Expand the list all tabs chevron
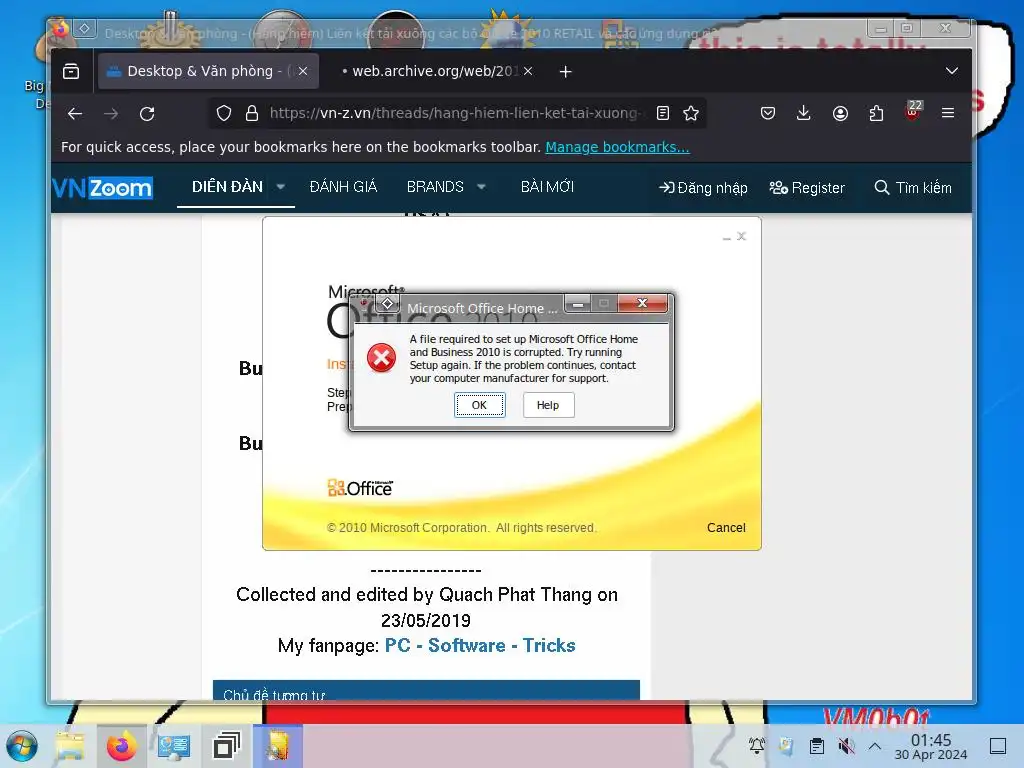 tap(952, 71)
